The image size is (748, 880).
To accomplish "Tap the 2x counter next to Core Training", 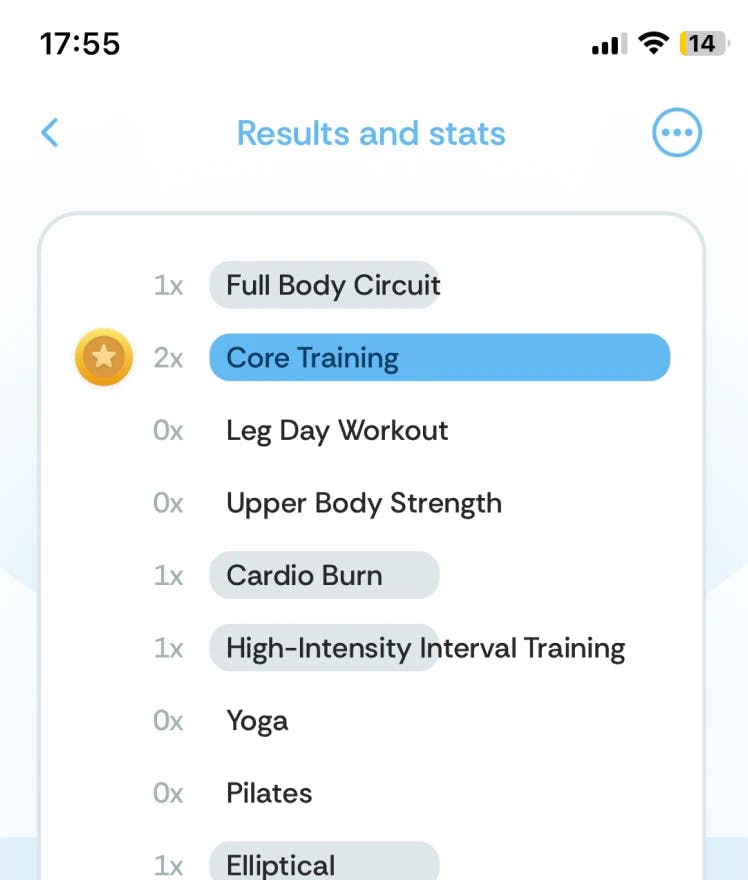I will point(169,357).
